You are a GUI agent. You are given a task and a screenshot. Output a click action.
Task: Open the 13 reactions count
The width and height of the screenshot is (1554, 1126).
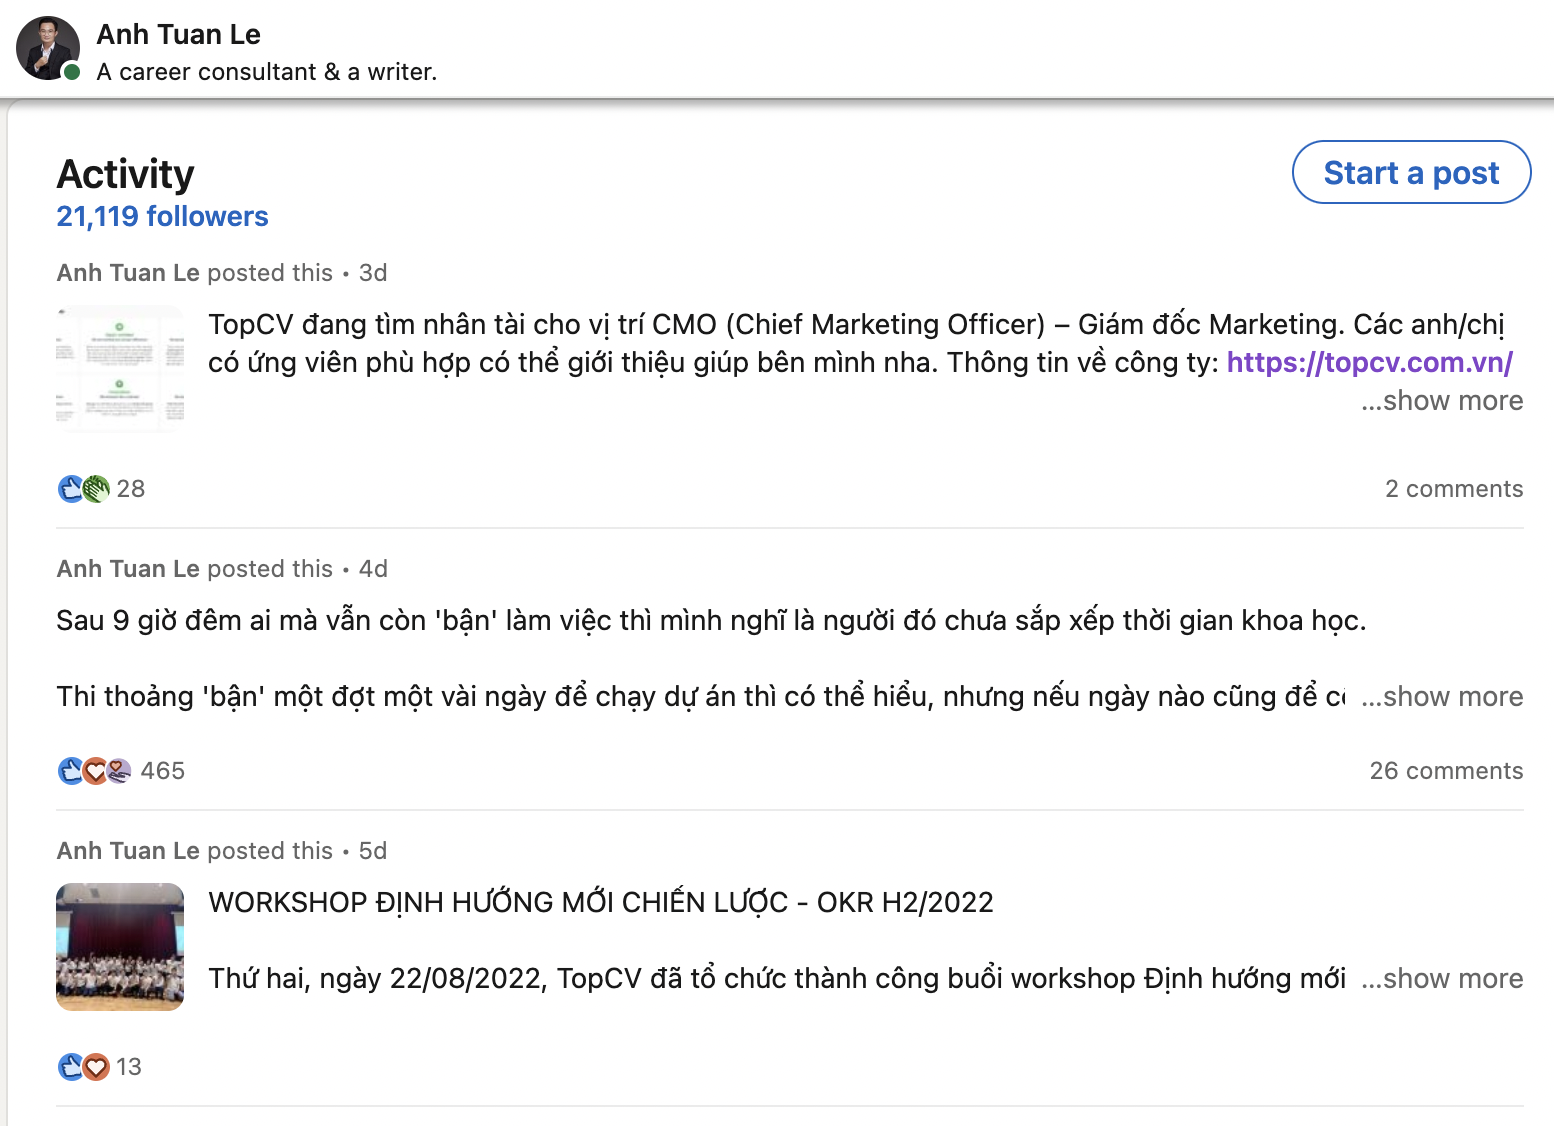pyautogui.click(x=129, y=1067)
